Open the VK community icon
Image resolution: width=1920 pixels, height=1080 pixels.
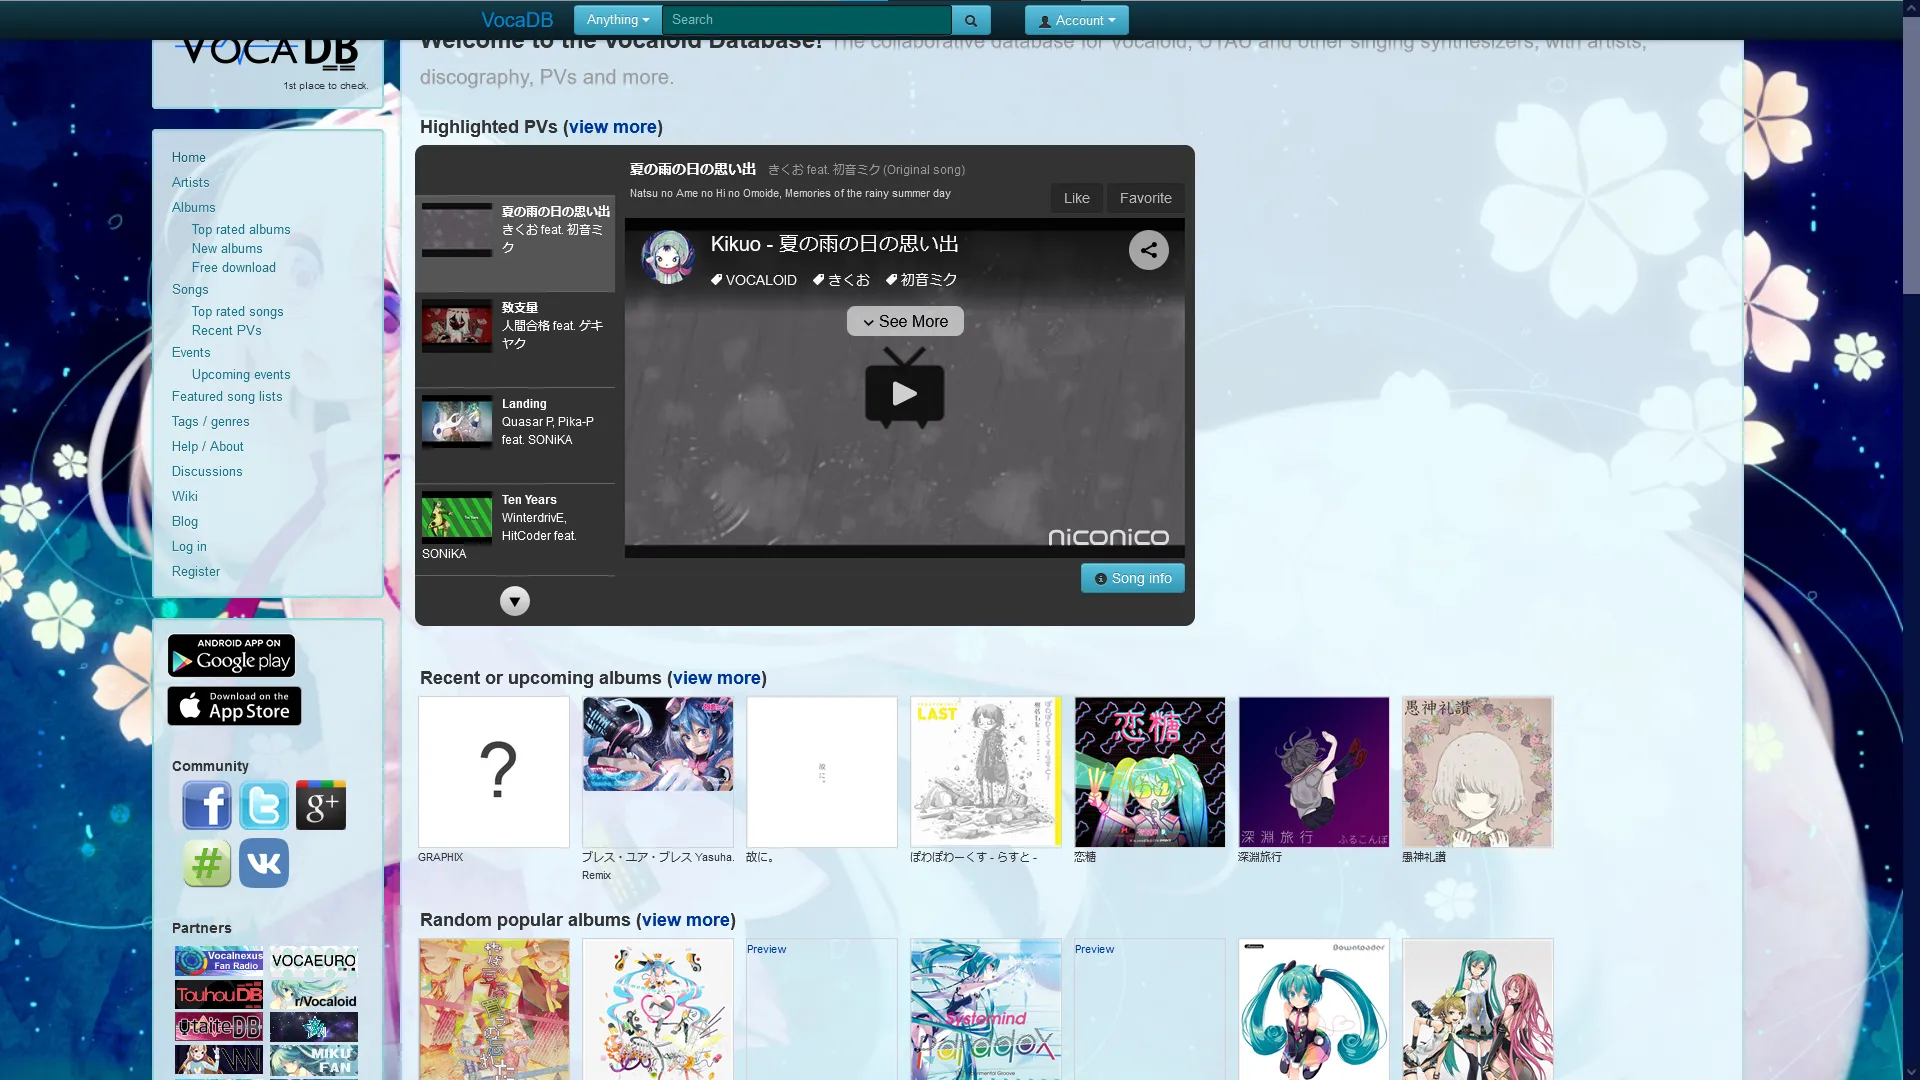264,863
